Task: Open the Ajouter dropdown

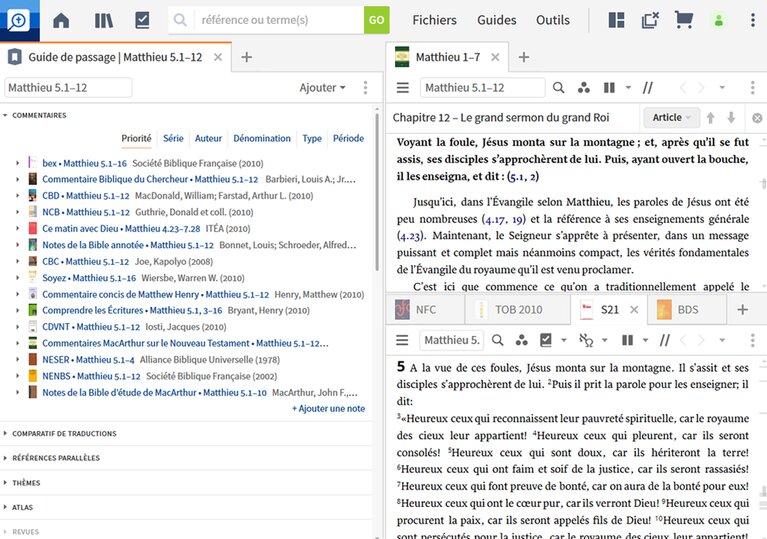Action: point(323,88)
